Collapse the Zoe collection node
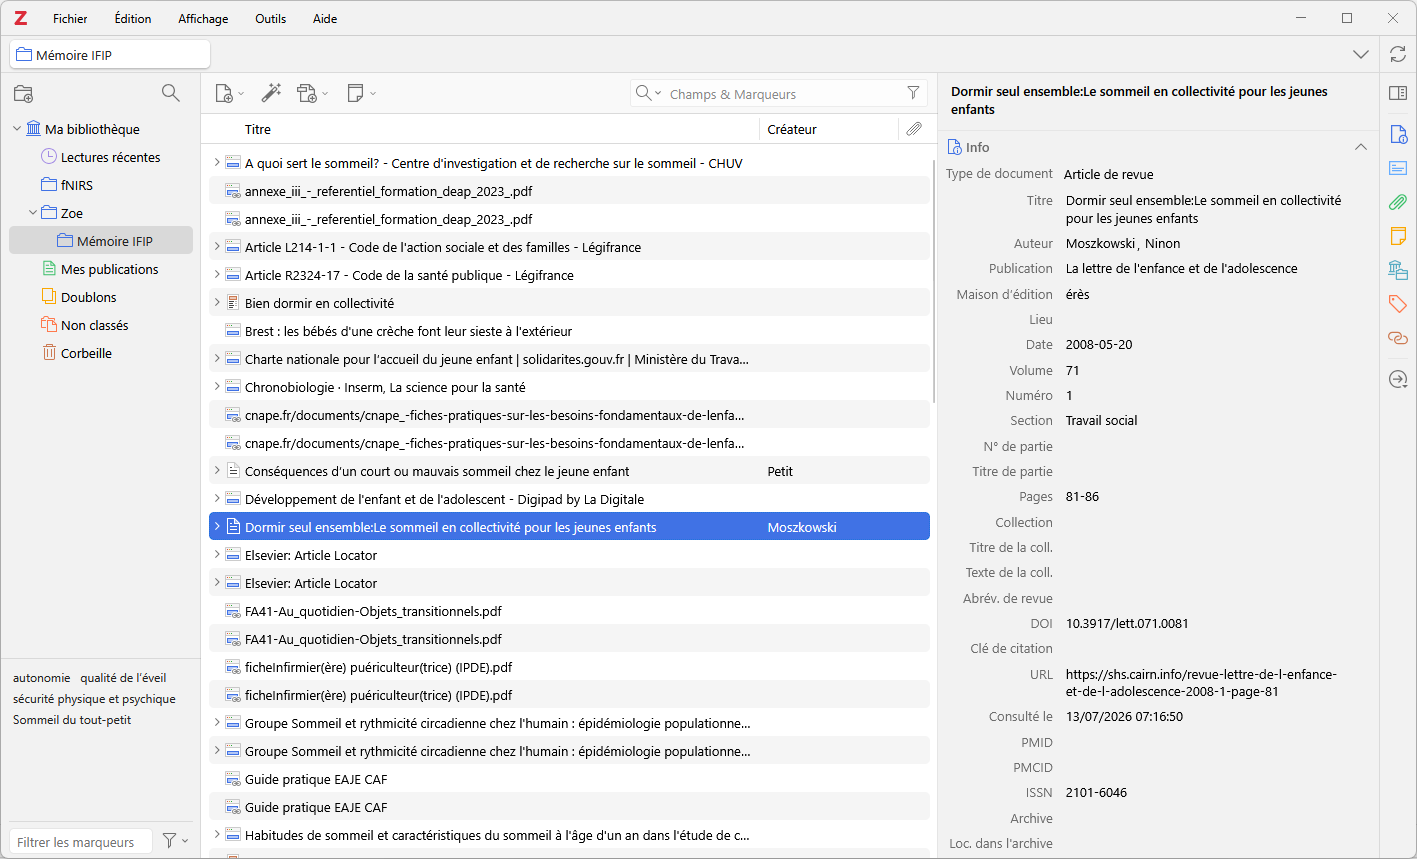Screen dimensions: 1417x859 click(x=33, y=213)
